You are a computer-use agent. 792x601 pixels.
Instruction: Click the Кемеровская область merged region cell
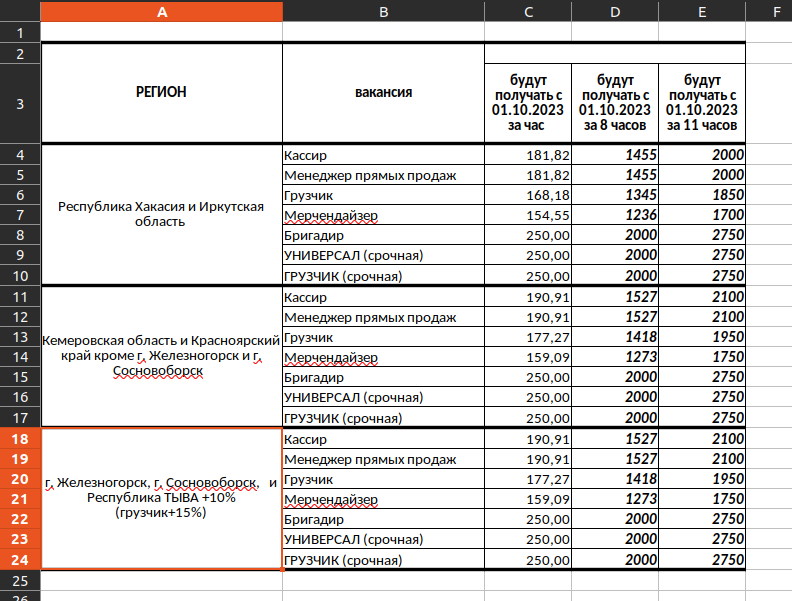click(x=161, y=356)
